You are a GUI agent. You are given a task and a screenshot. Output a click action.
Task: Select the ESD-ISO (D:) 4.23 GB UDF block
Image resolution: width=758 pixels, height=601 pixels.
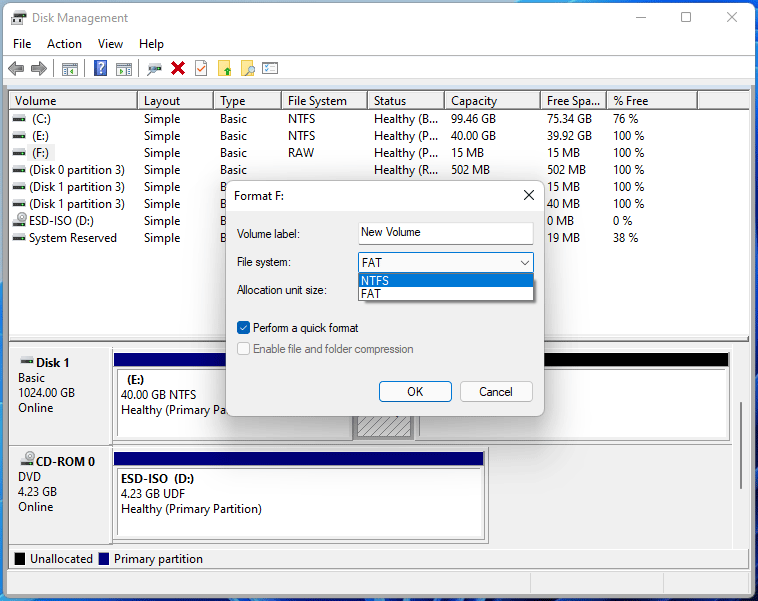[x=300, y=502]
